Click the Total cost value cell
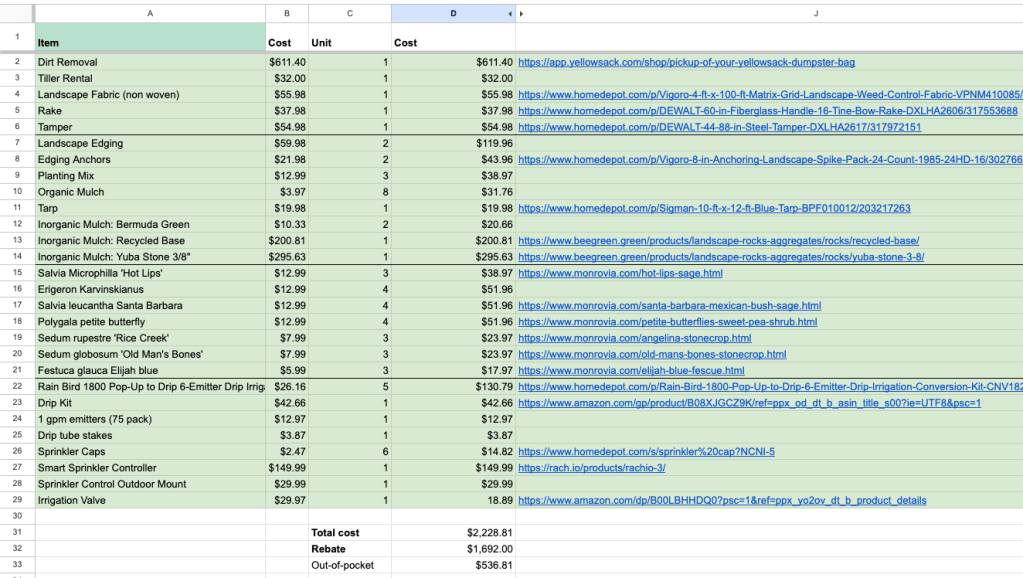The height and width of the screenshot is (578, 1023). (453, 533)
